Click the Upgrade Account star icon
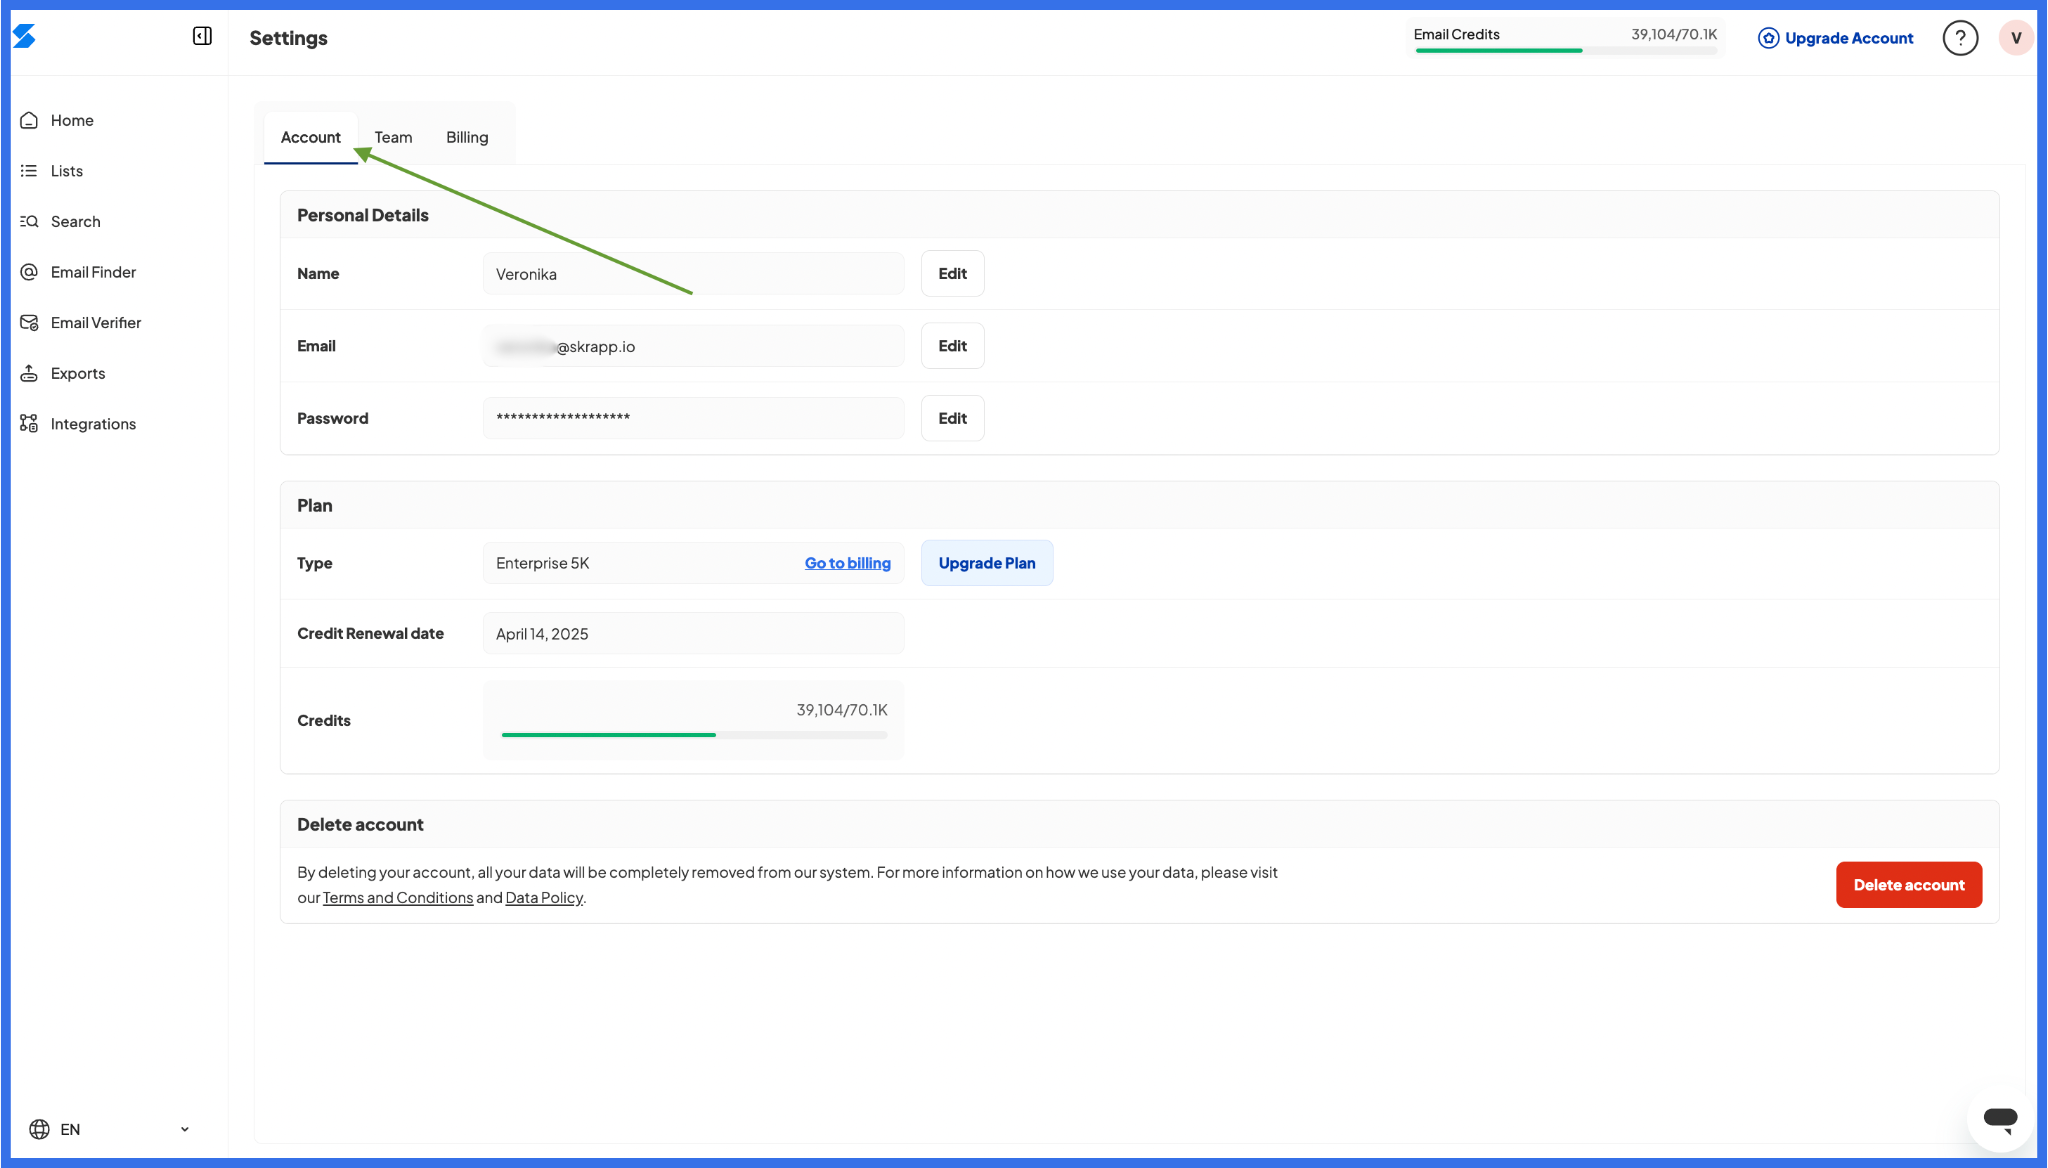 point(1768,38)
